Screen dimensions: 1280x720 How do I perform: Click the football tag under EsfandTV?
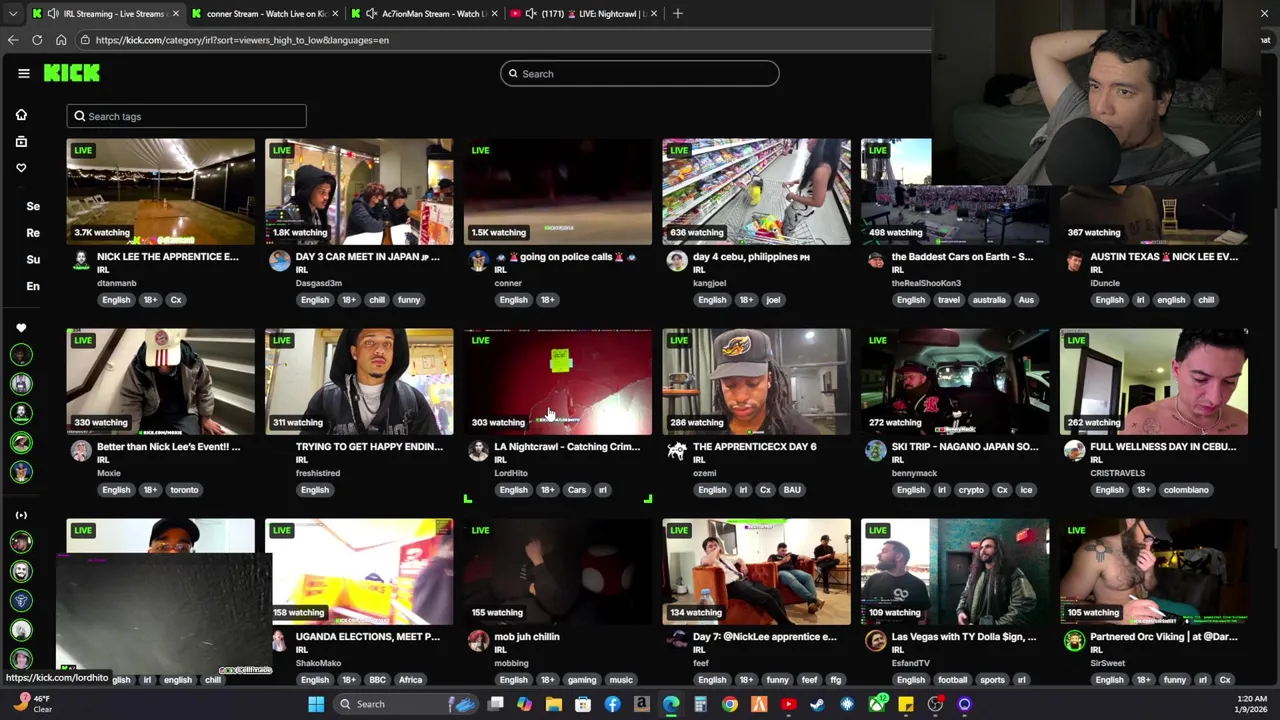(952, 680)
